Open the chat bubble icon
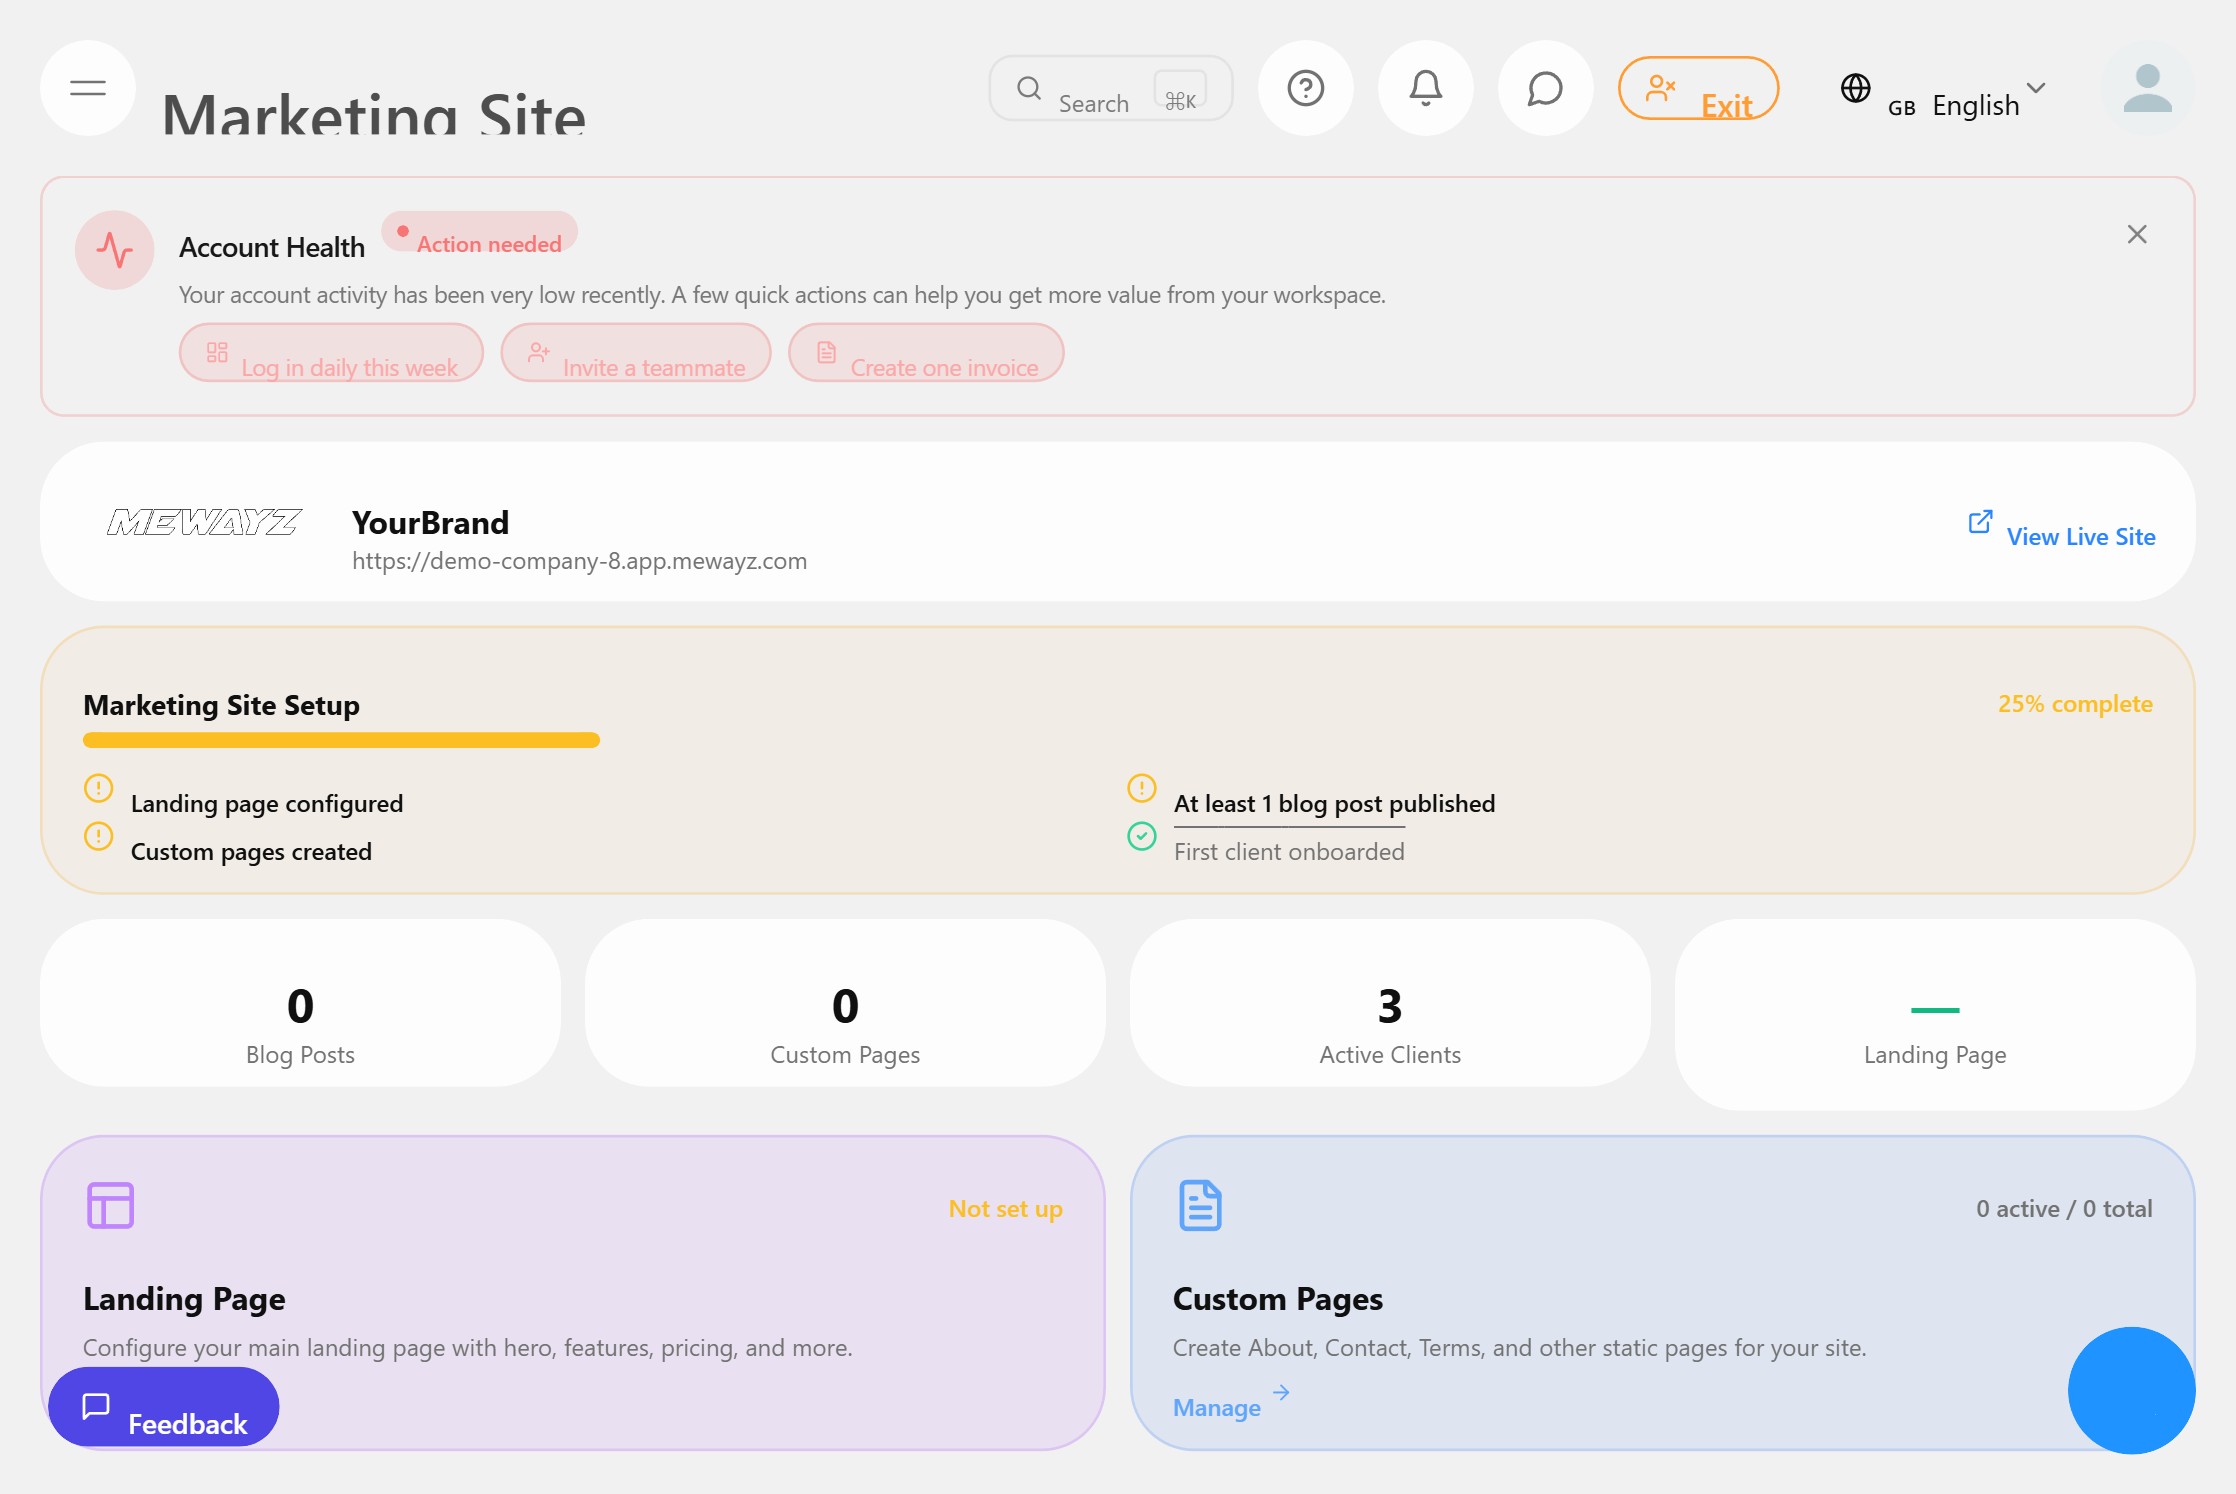2236x1494 pixels. click(x=1544, y=88)
